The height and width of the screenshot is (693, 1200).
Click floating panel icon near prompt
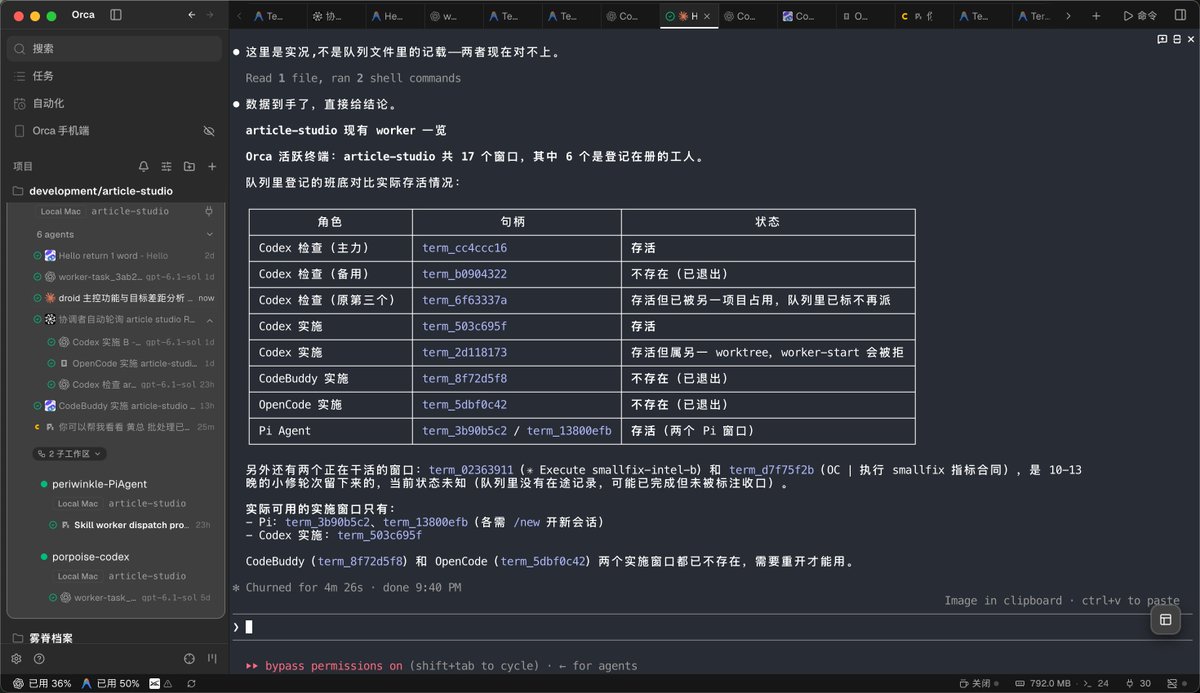pyautogui.click(x=1165, y=620)
